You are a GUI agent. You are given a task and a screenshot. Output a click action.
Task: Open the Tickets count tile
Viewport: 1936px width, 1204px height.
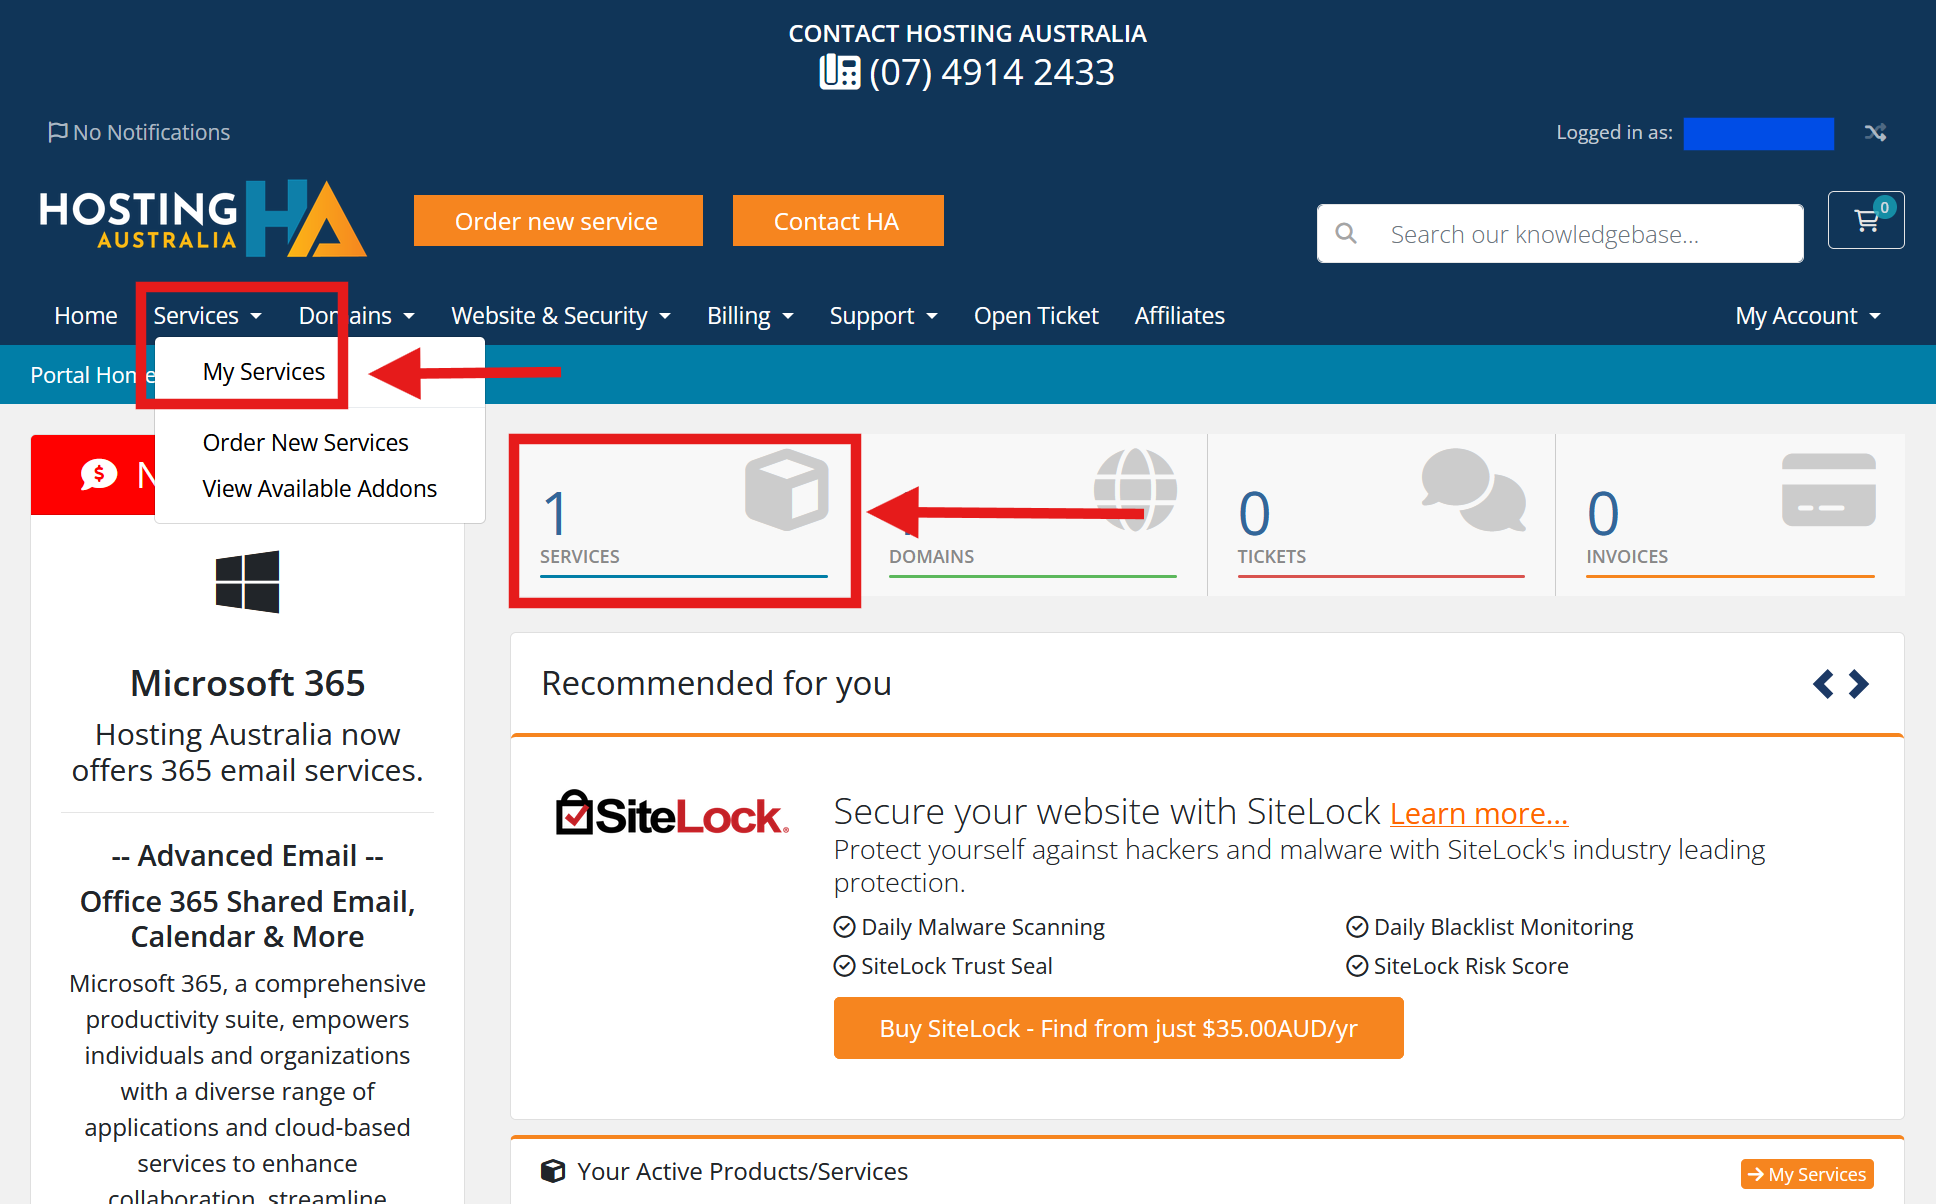tap(1381, 517)
